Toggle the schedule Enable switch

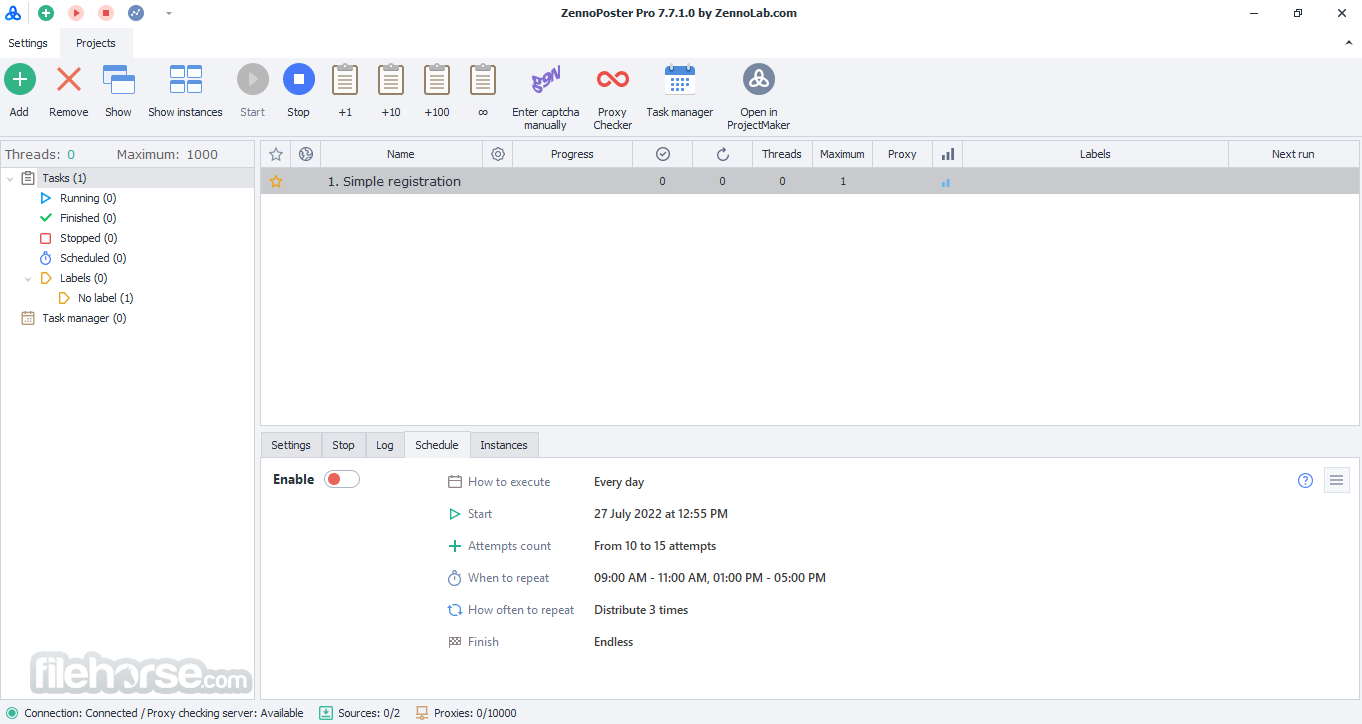[x=342, y=480]
